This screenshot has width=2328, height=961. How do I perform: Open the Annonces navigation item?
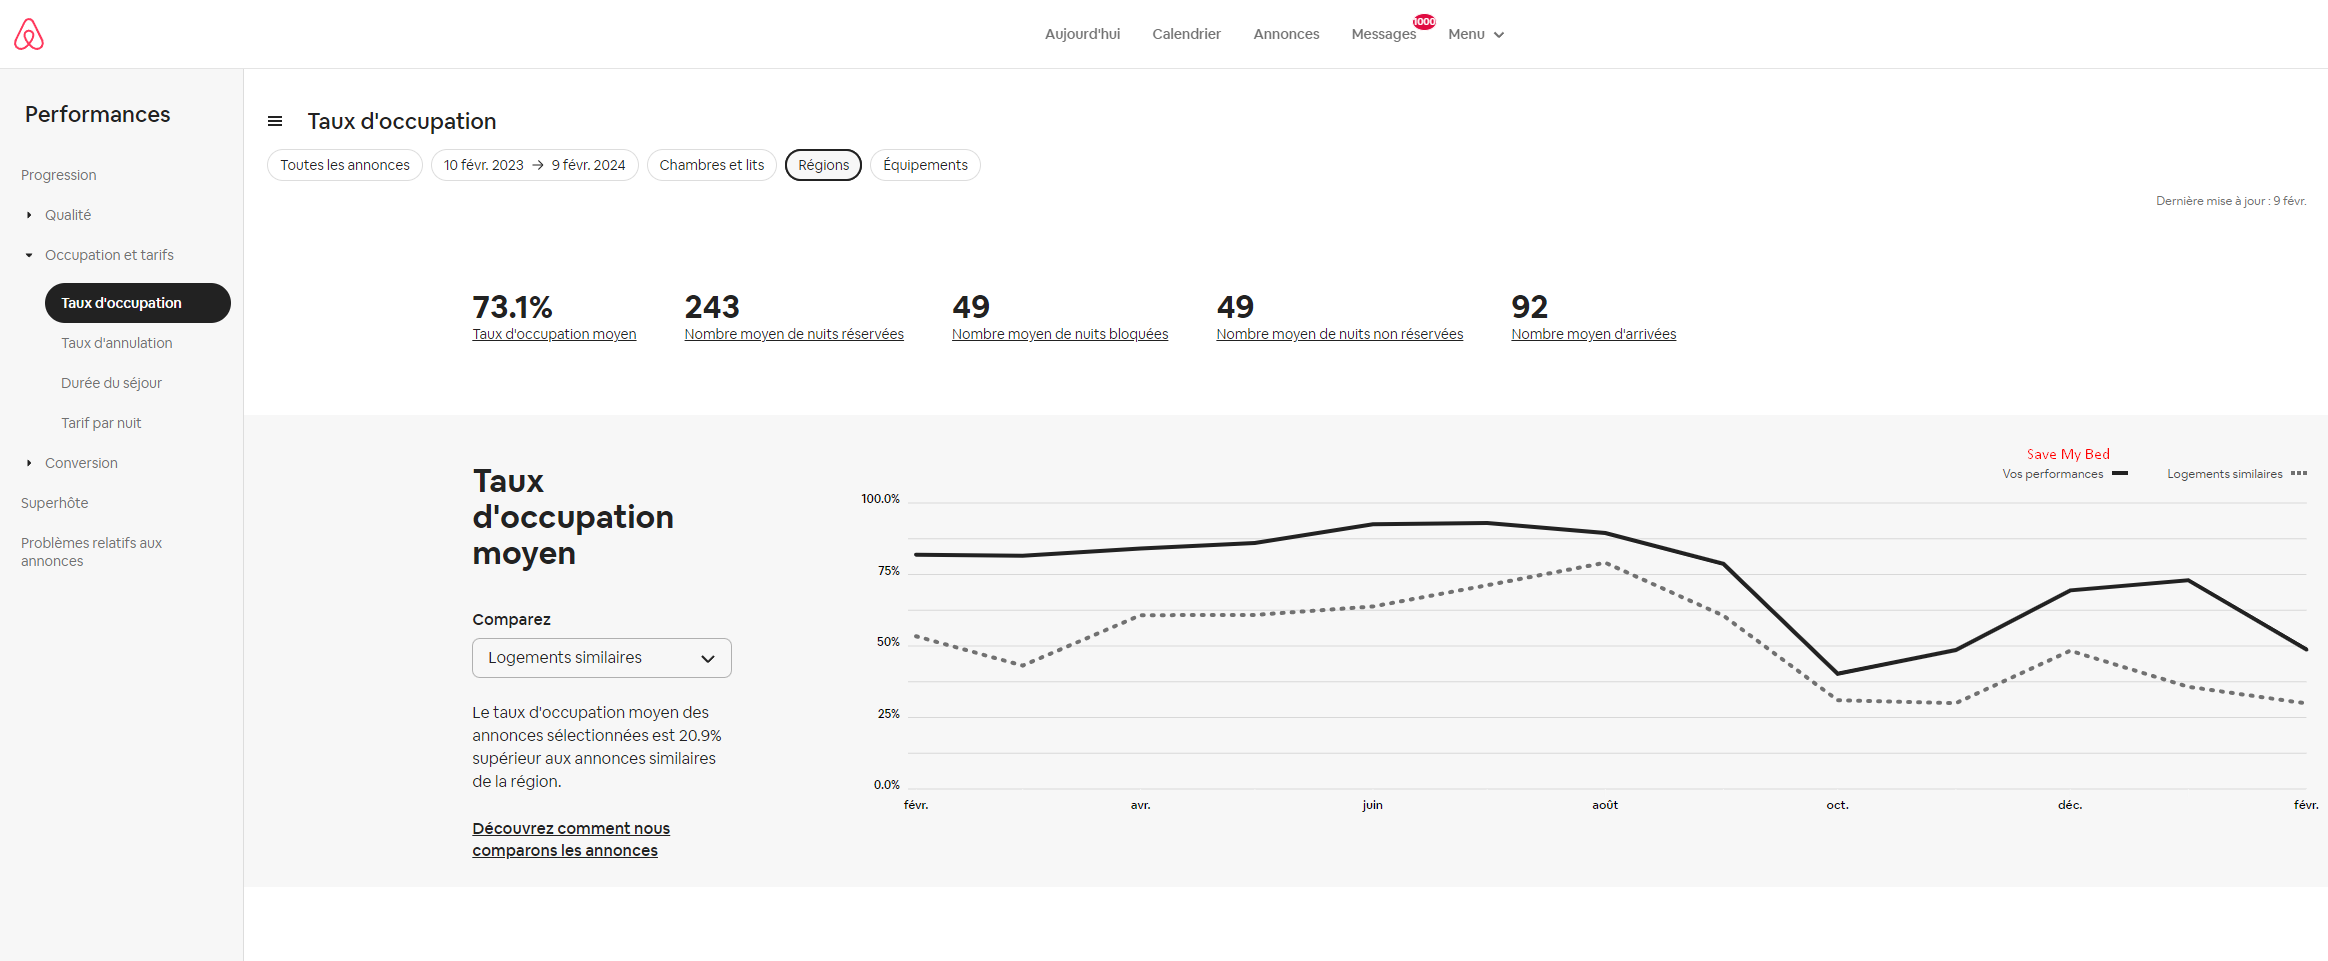pyautogui.click(x=1286, y=34)
